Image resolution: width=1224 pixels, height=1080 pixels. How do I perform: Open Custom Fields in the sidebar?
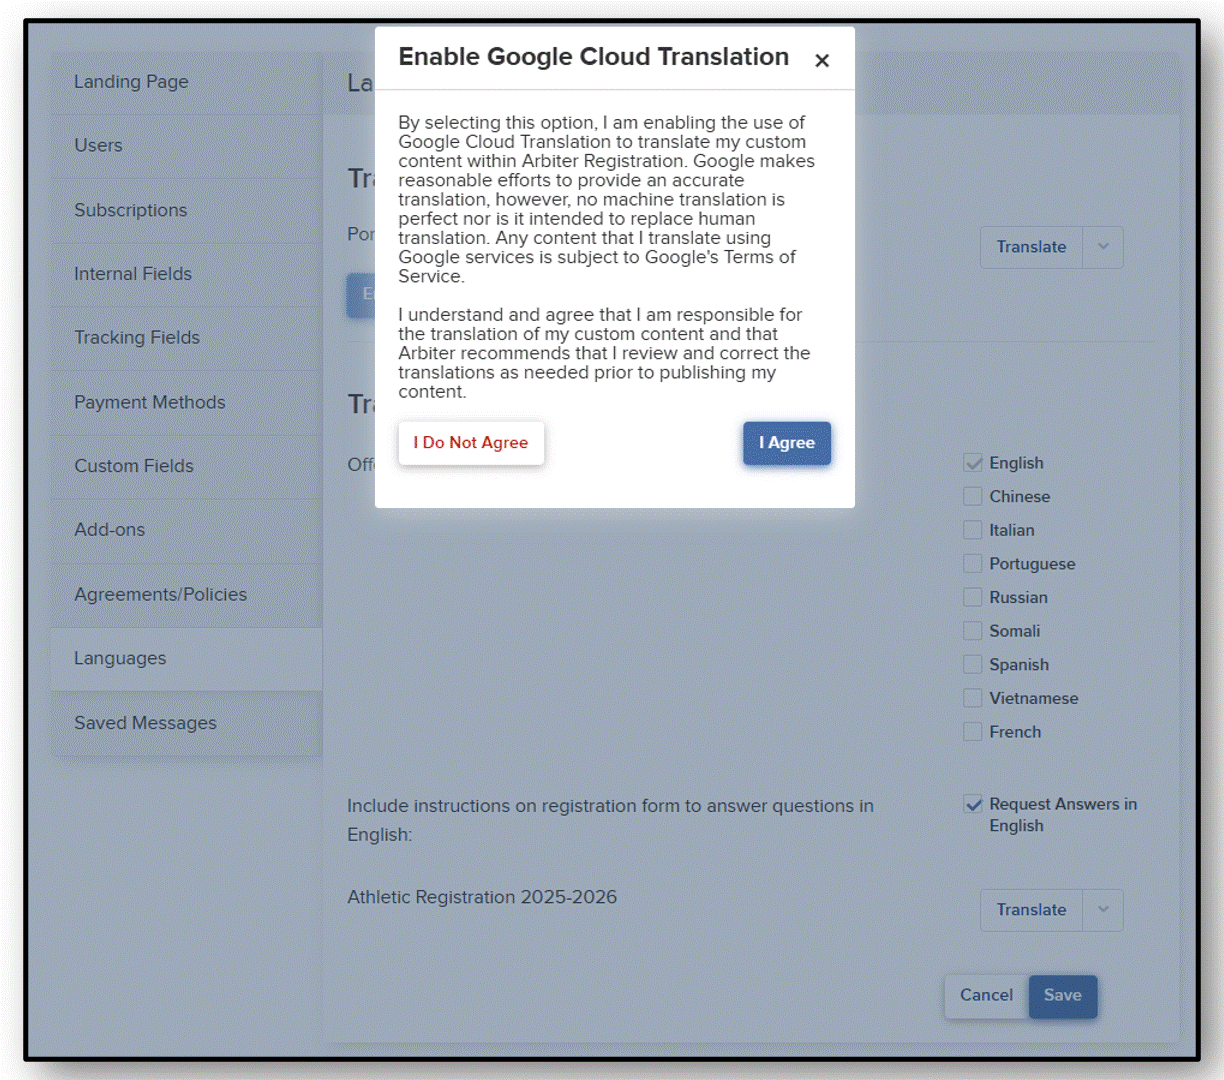(x=186, y=466)
